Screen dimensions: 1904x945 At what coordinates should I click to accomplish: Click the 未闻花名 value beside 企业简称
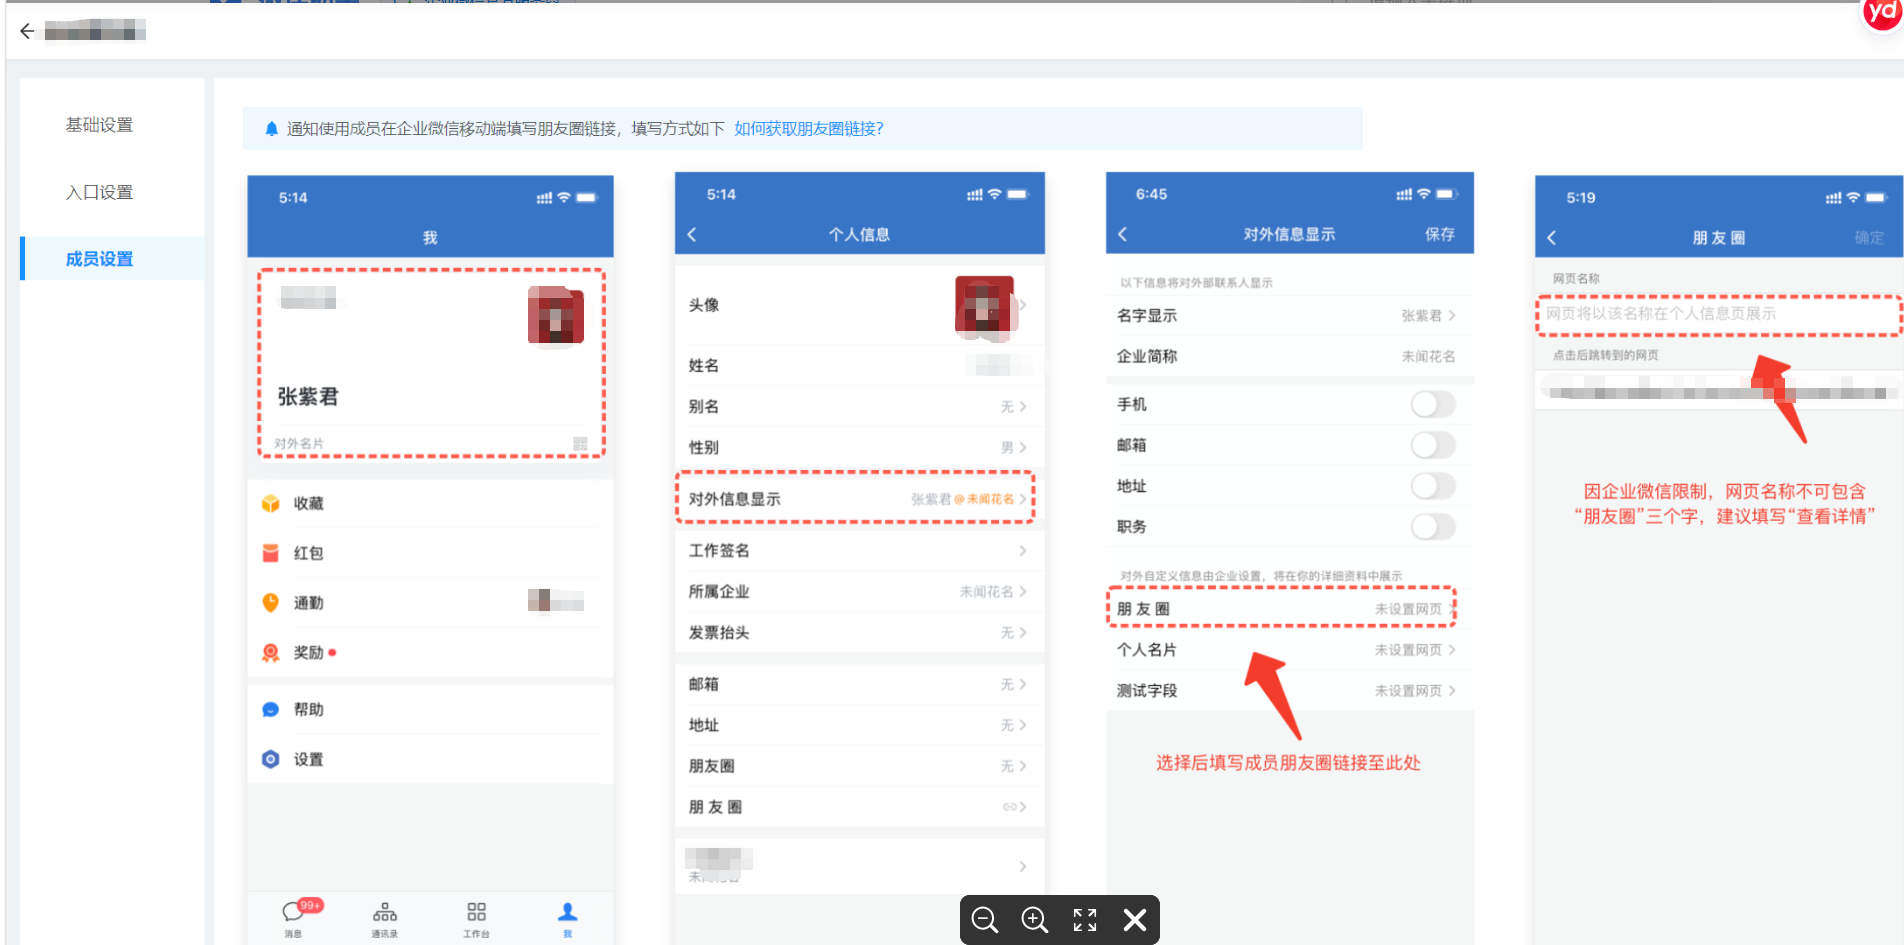click(1428, 357)
